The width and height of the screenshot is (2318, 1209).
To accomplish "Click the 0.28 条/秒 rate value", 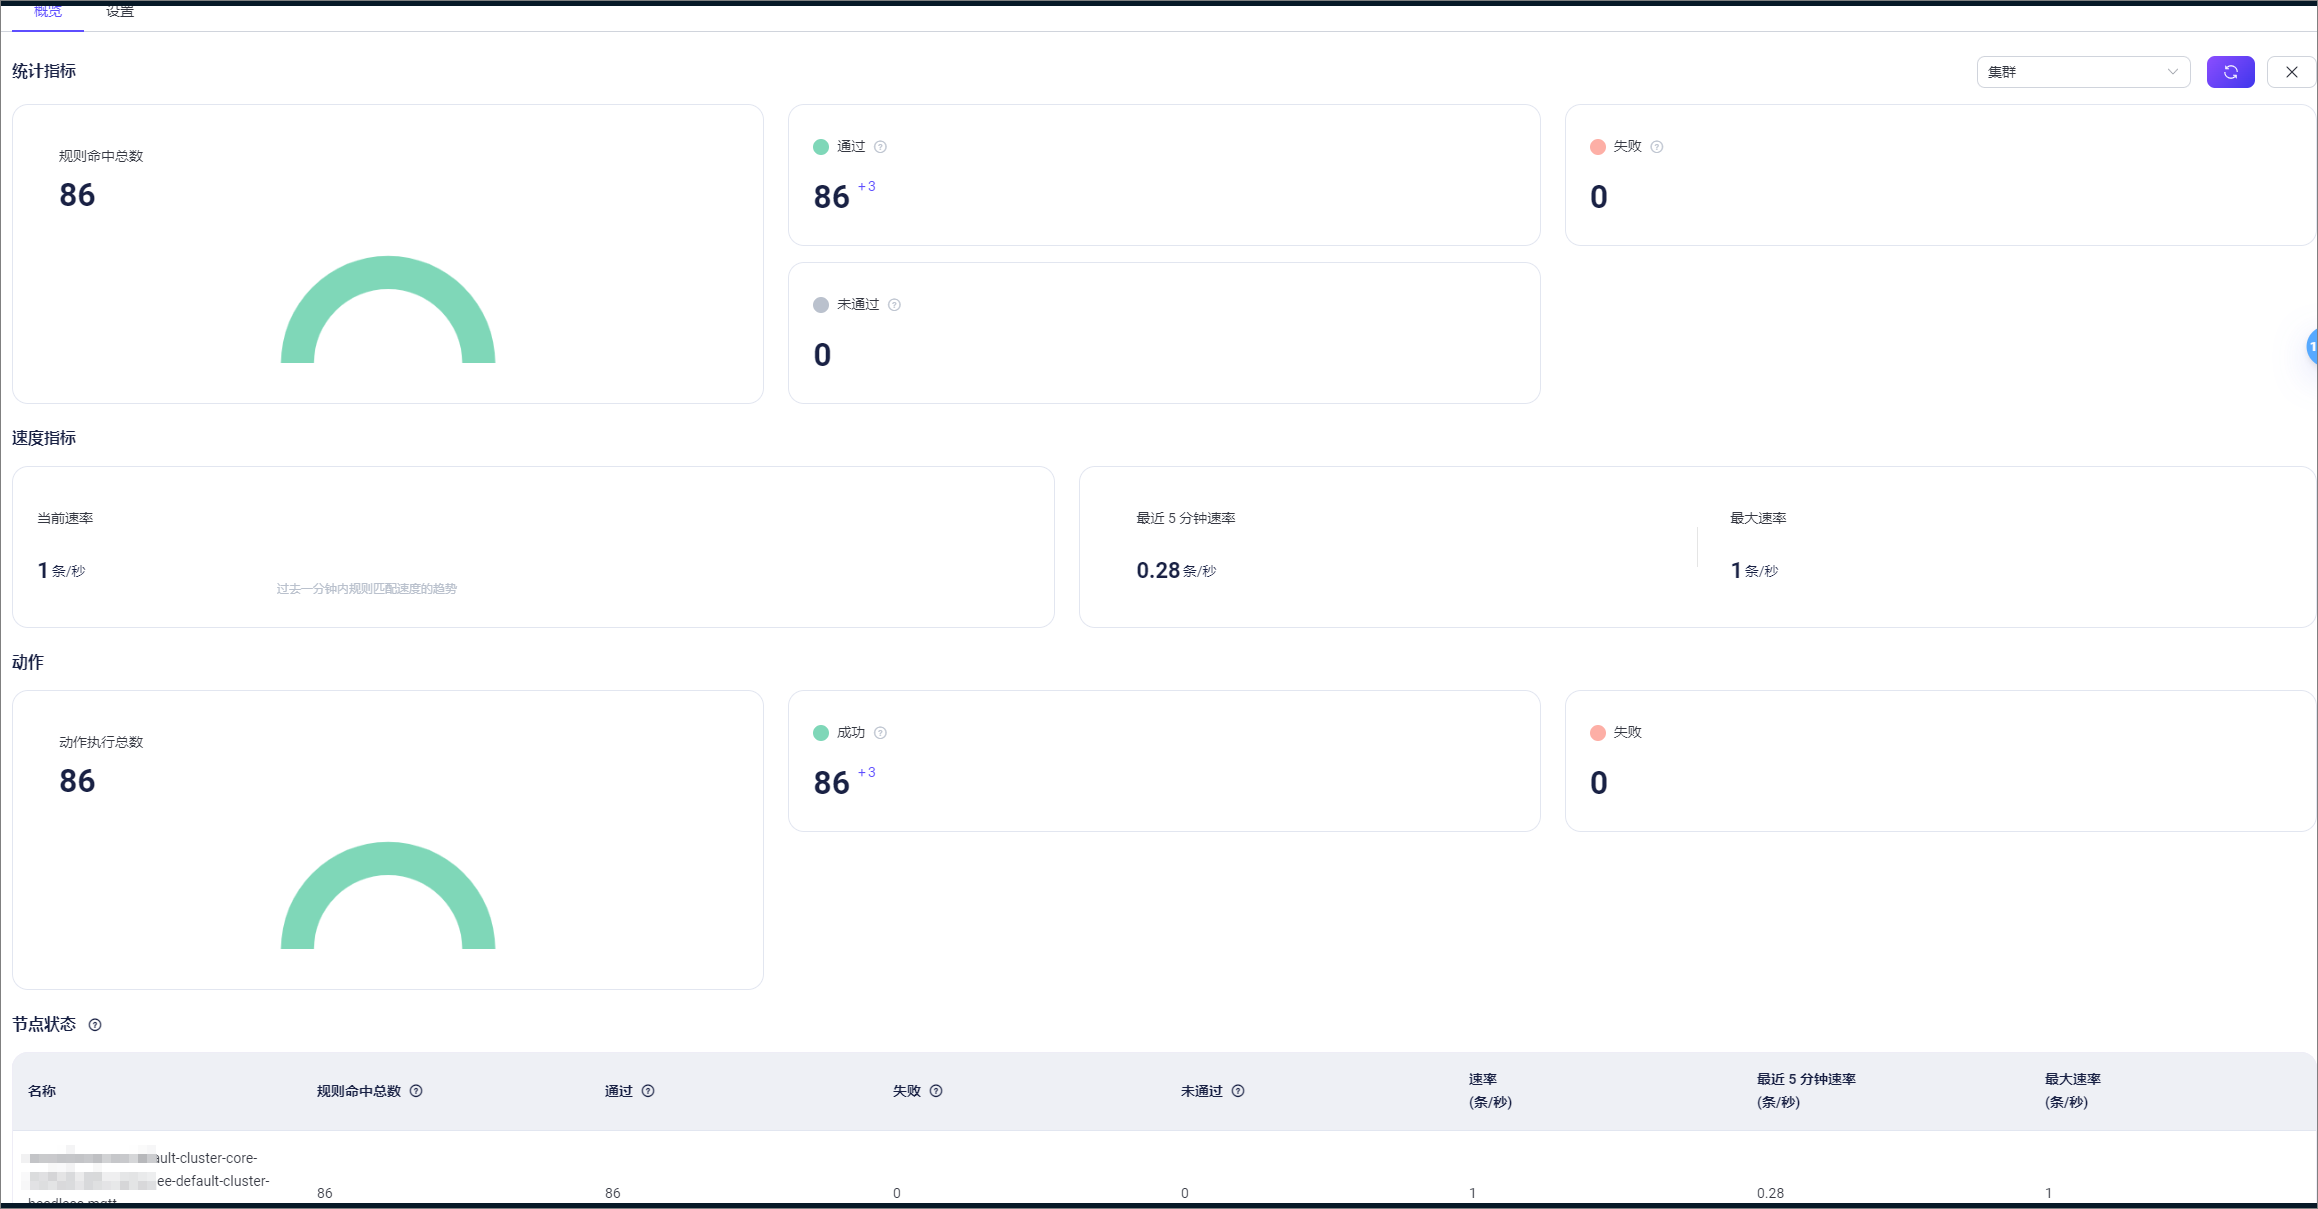I will coord(1176,570).
